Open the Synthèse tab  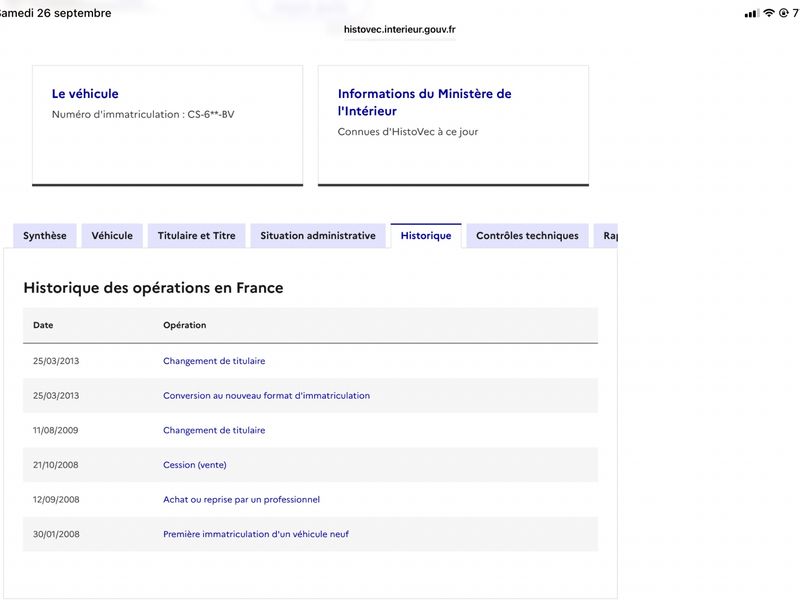pos(45,236)
